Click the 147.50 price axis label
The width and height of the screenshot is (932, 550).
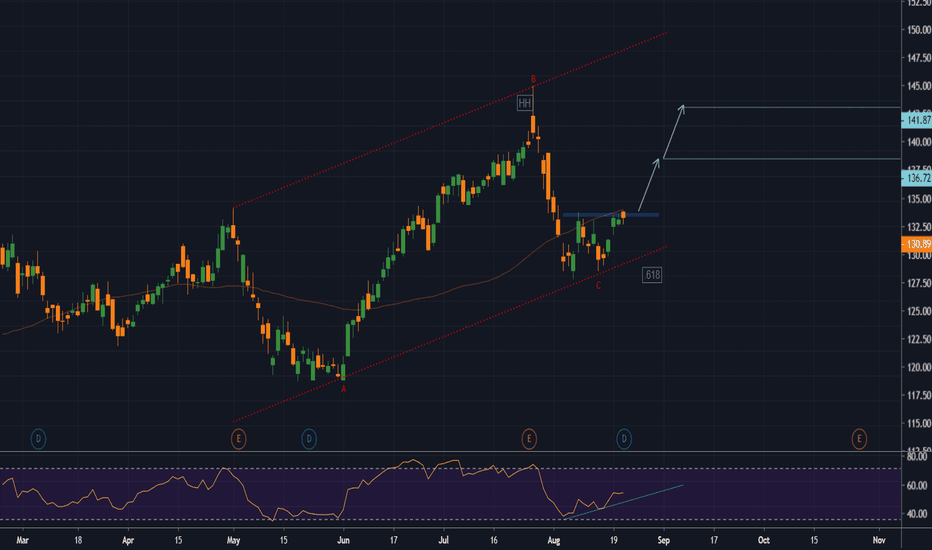(919, 58)
